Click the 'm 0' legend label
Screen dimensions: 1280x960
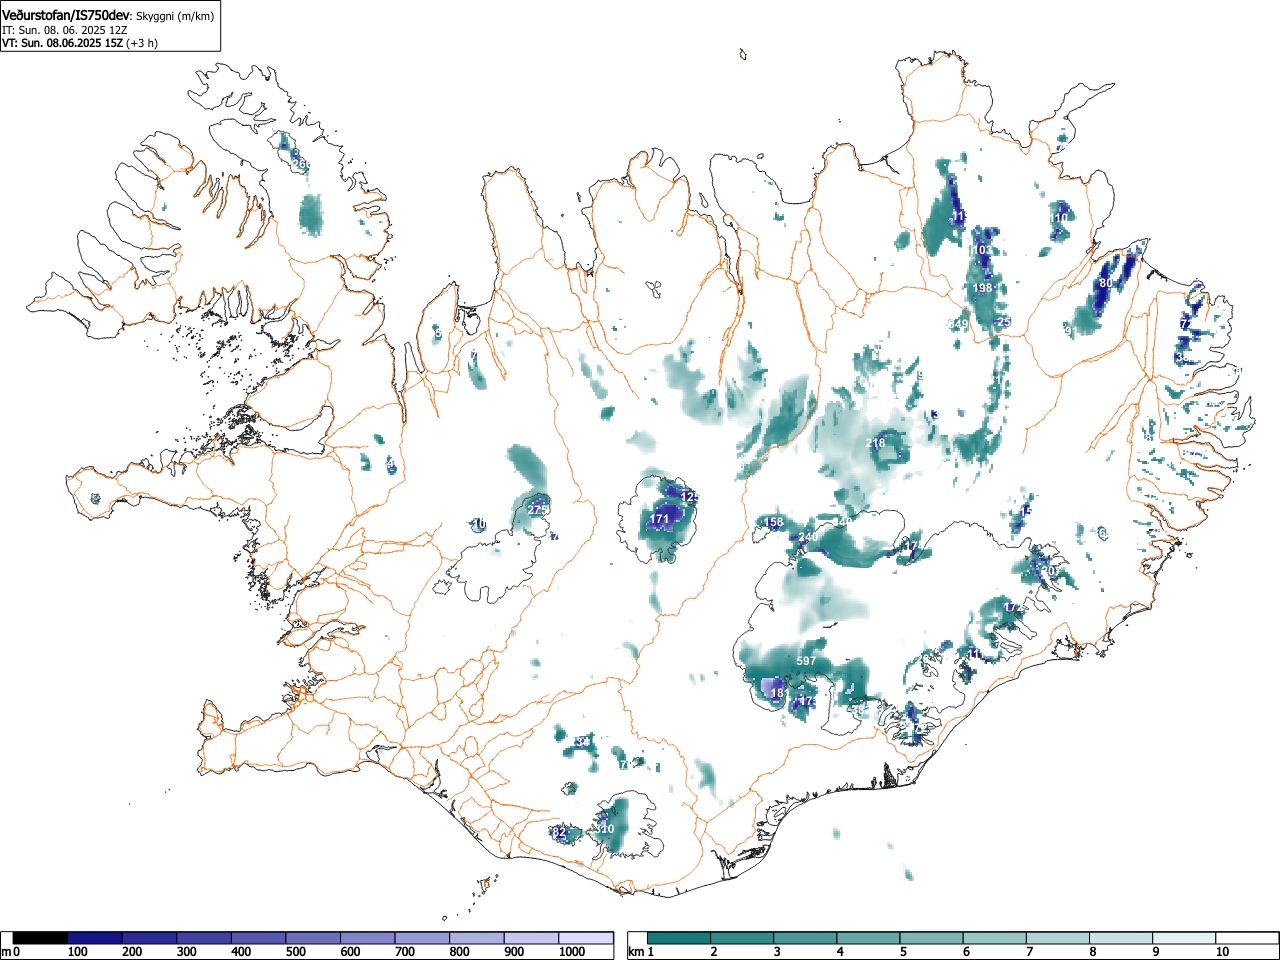tap(11, 952)
